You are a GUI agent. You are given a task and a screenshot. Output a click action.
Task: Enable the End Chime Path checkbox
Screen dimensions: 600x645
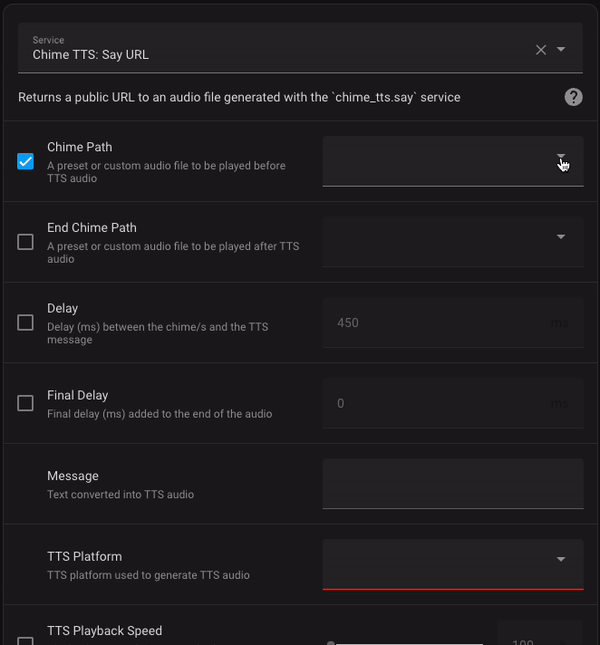pos(25,242)
